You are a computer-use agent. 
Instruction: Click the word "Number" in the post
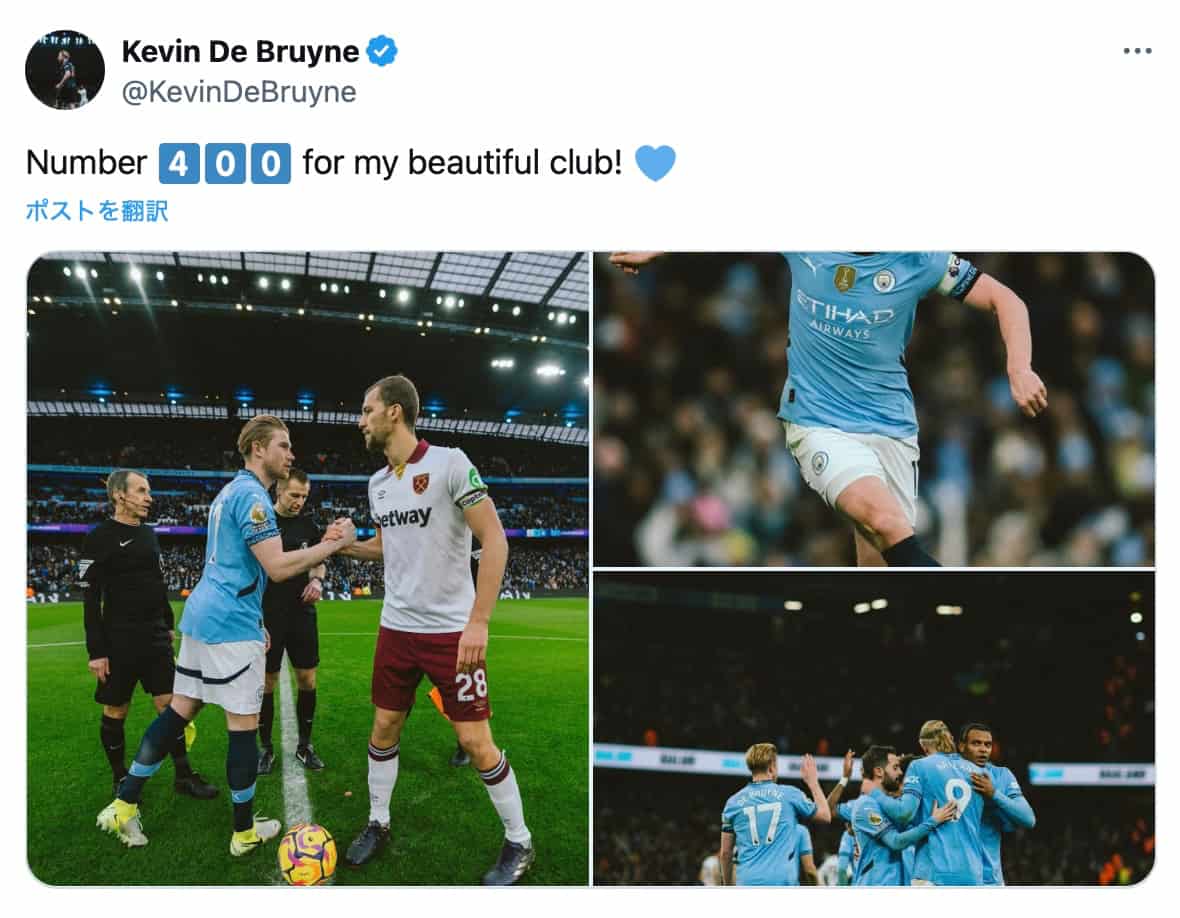point(87,163)
